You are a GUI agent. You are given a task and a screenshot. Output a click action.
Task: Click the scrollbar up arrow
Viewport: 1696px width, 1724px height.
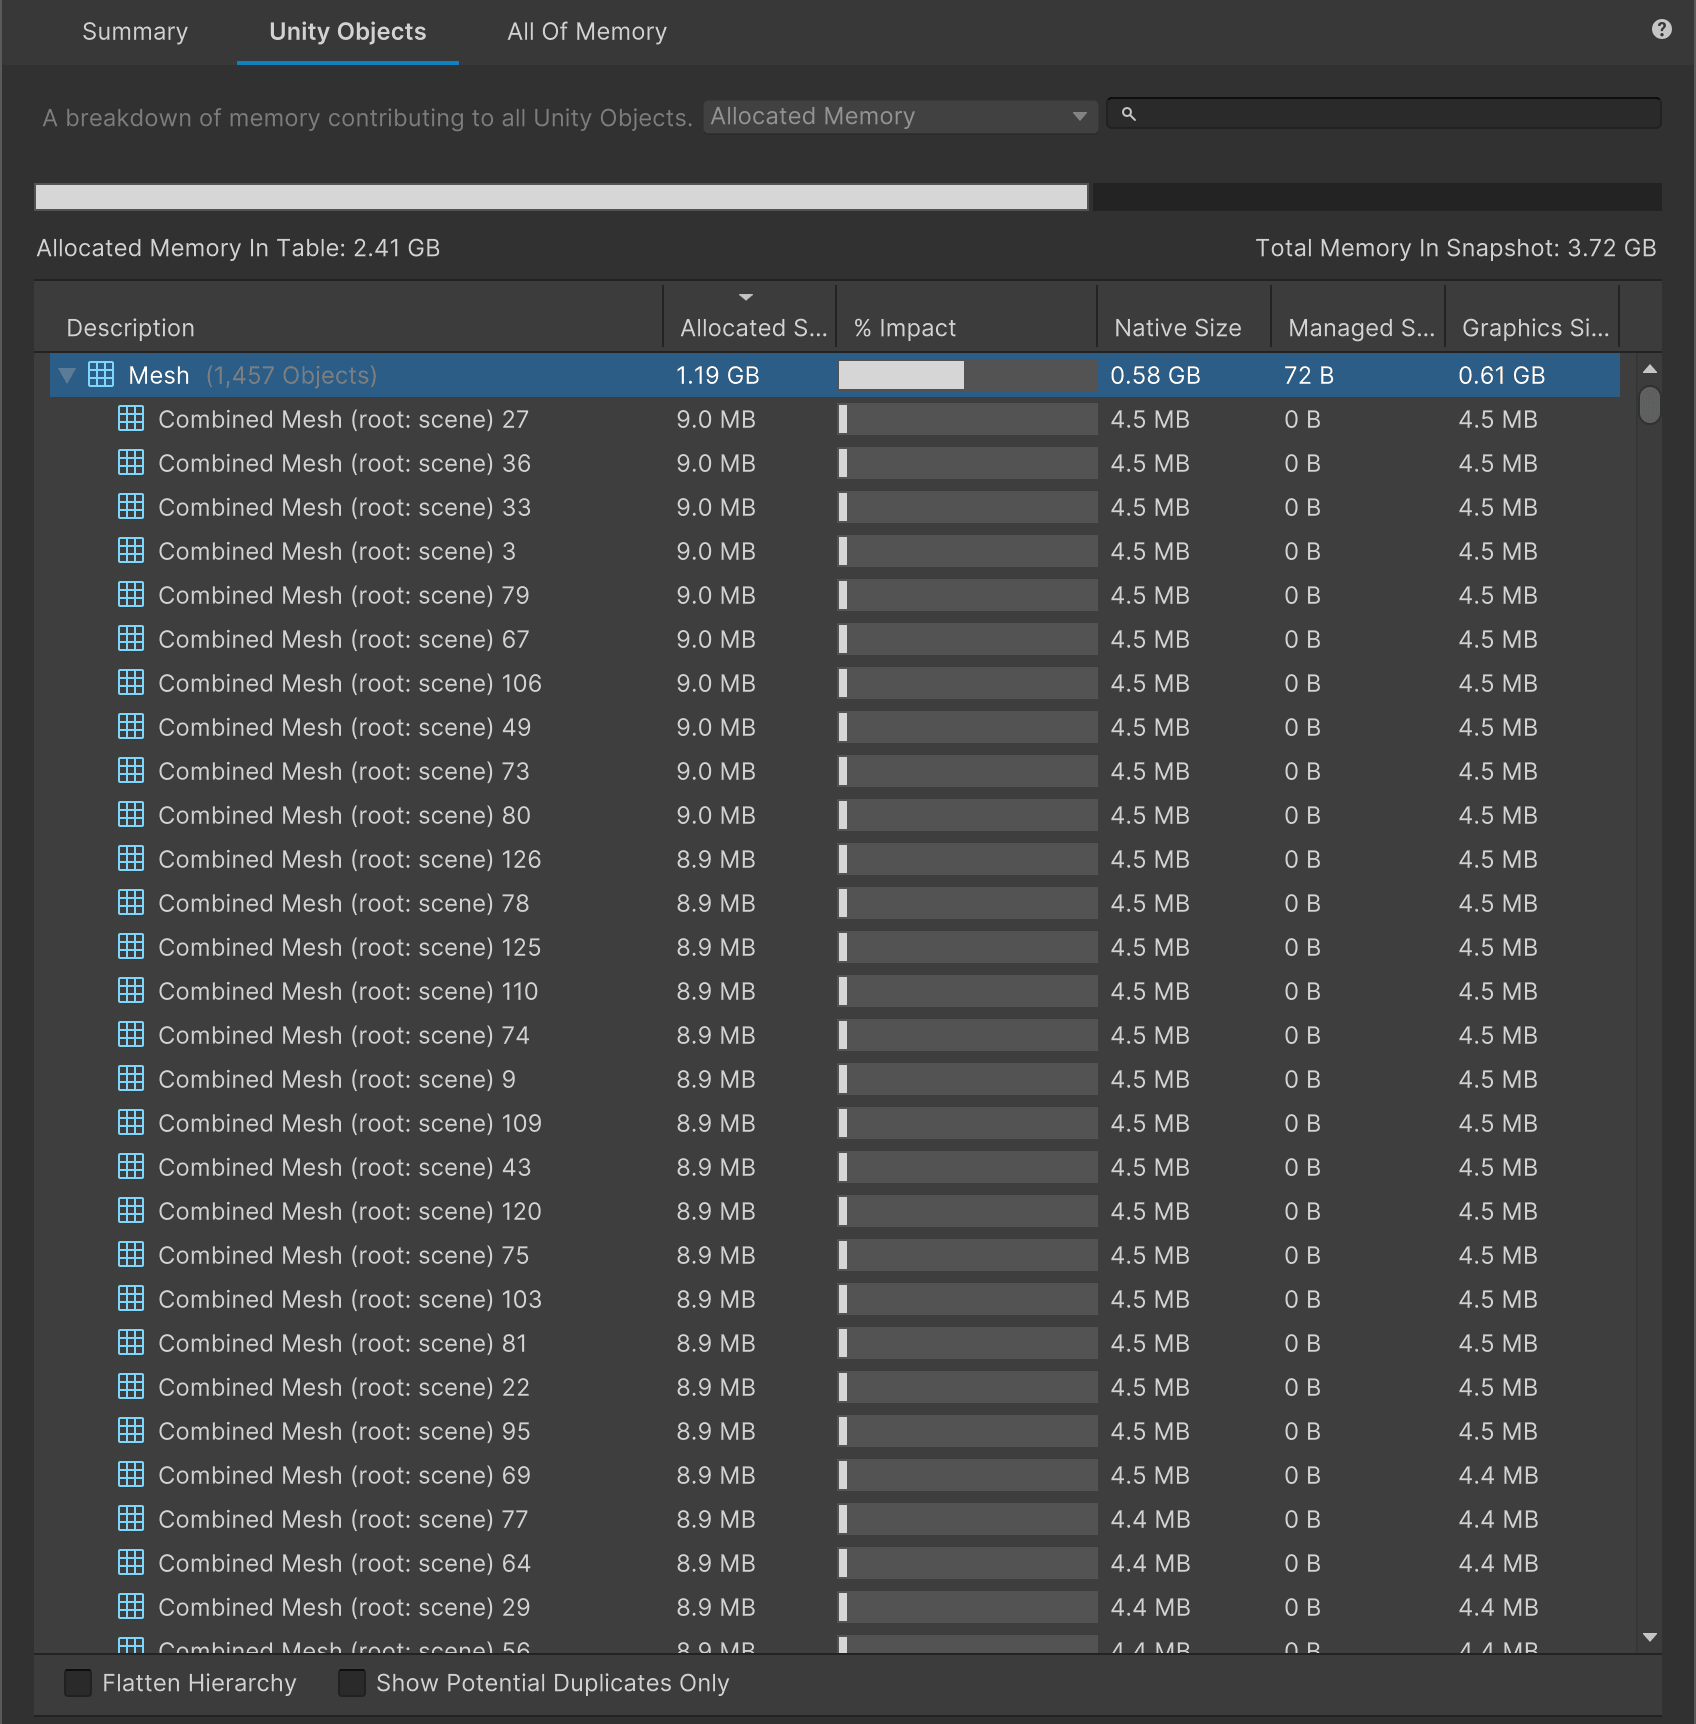(x=1650, y=369)
